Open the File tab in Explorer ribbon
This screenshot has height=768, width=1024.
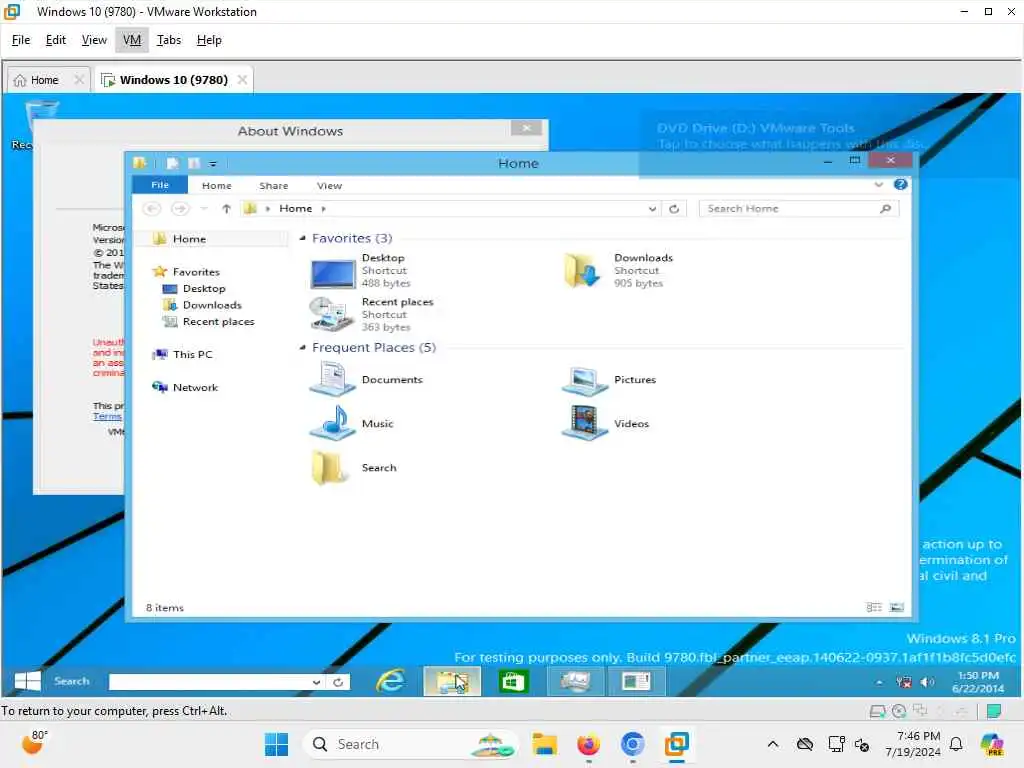pos(160,185)
